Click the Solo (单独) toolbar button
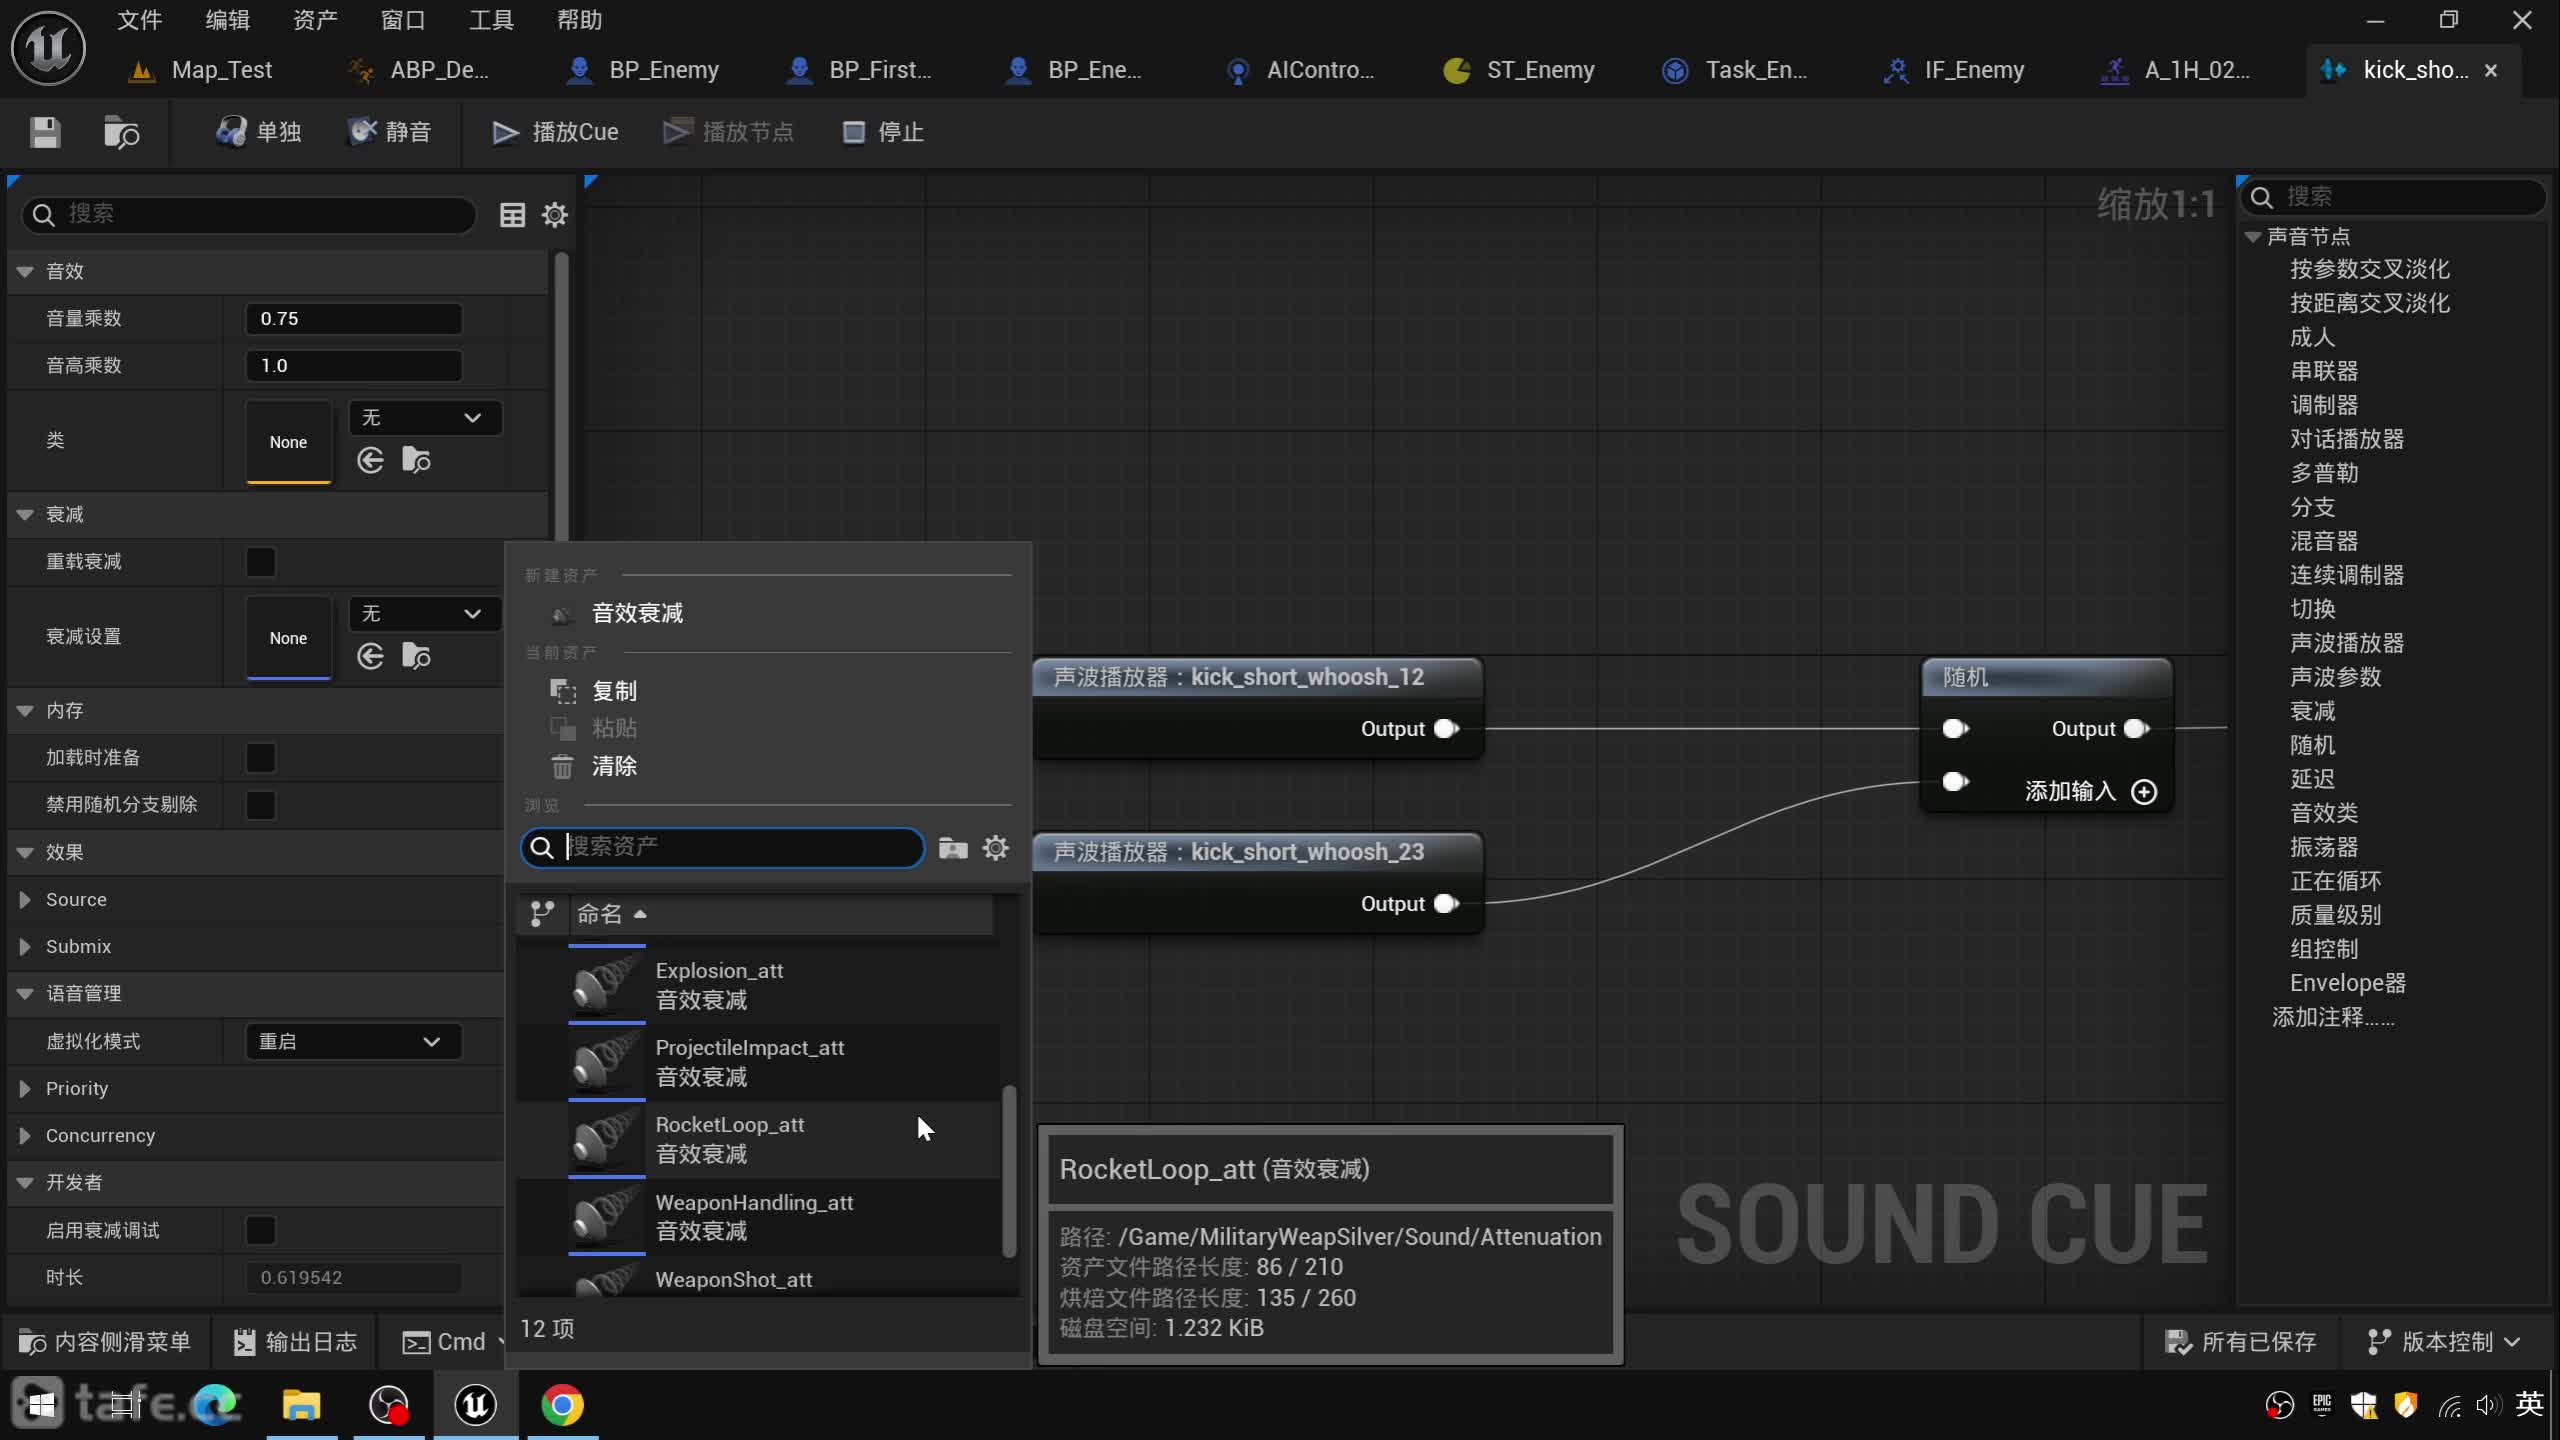Image resolution: width=2560 pixels, height=1440 pixels. tap(259, 132)
